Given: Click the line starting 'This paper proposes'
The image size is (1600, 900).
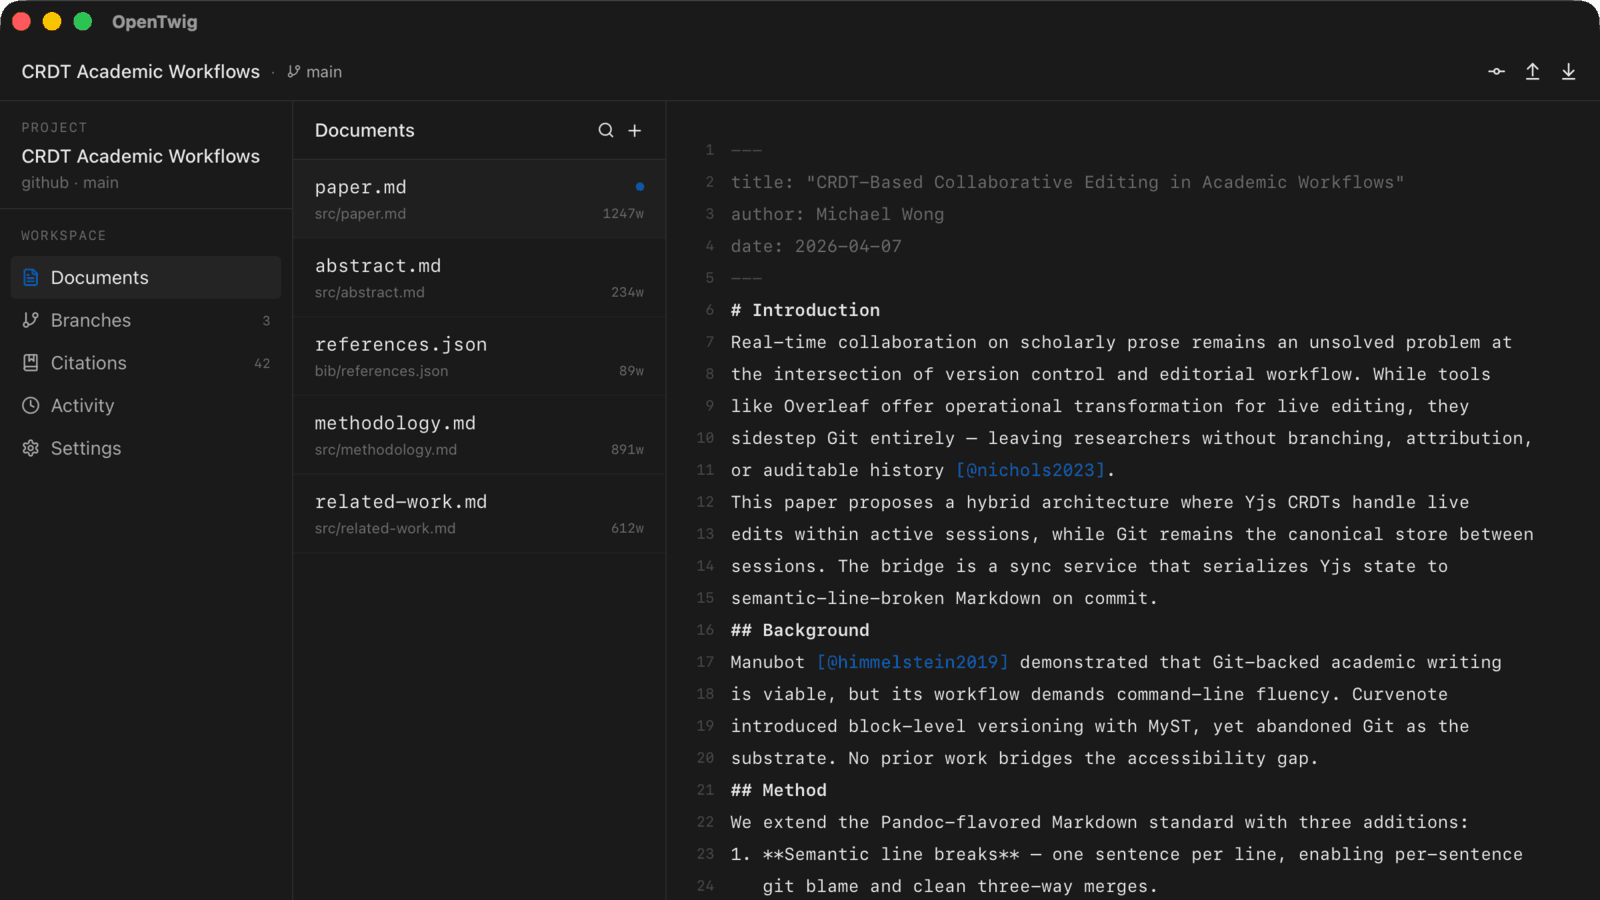Looking at the screenshot, I should point(1100,502).
